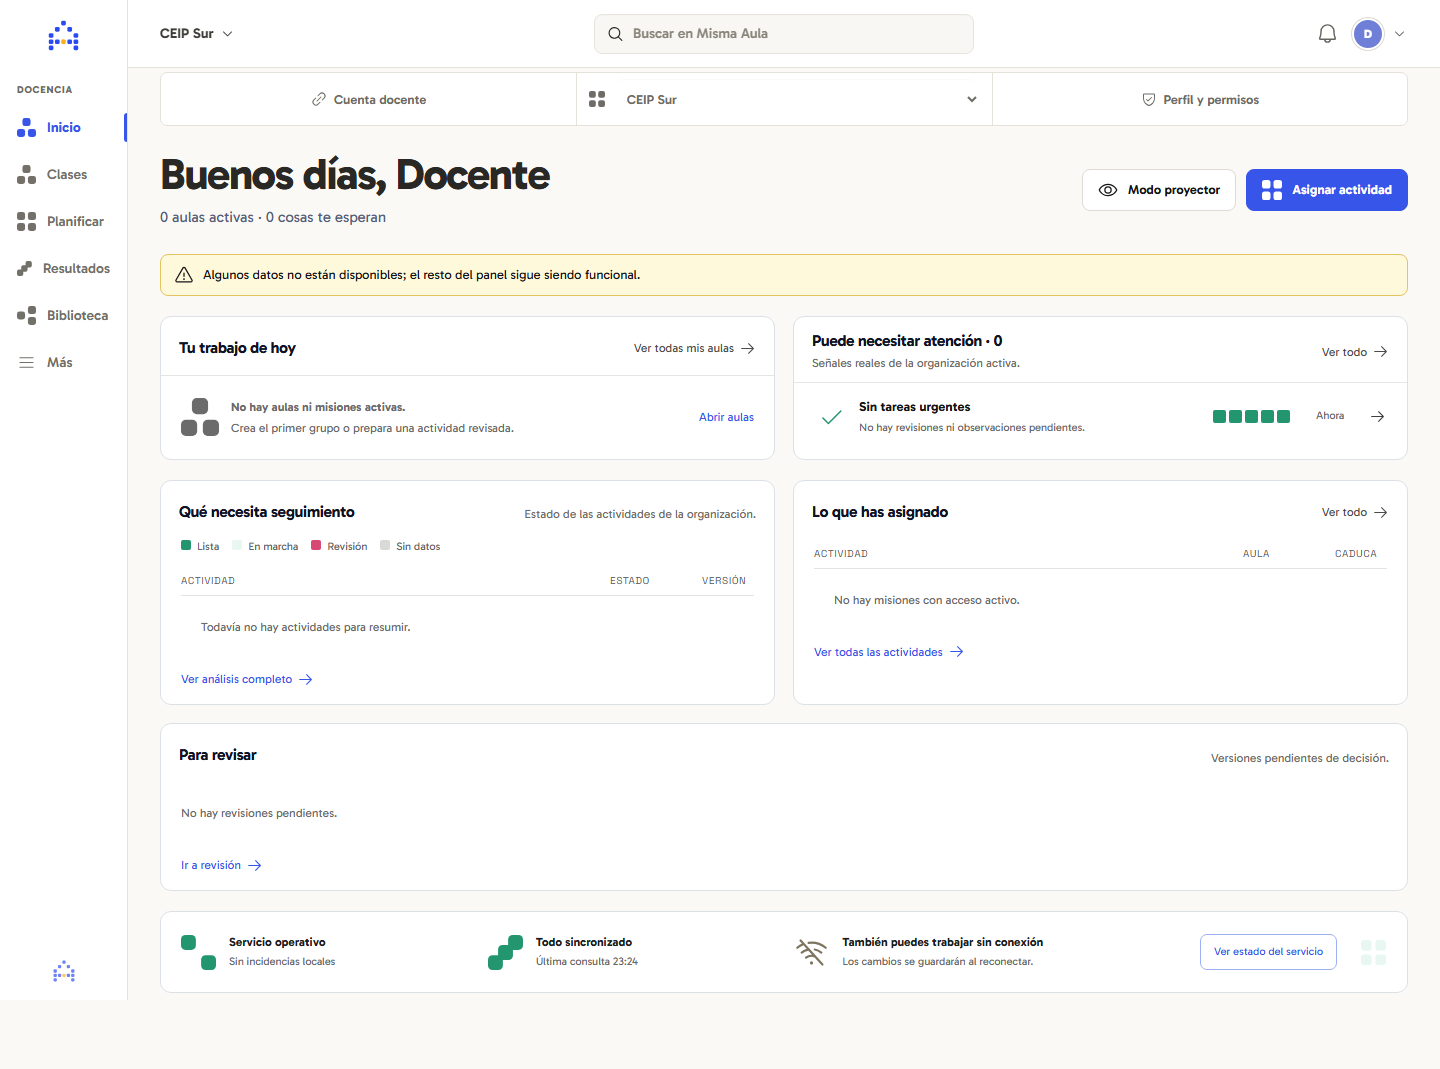Screen dimensions: 1440x1069
Task: Click Ver estado del servicio button
Action: (x=1268, y=952)
